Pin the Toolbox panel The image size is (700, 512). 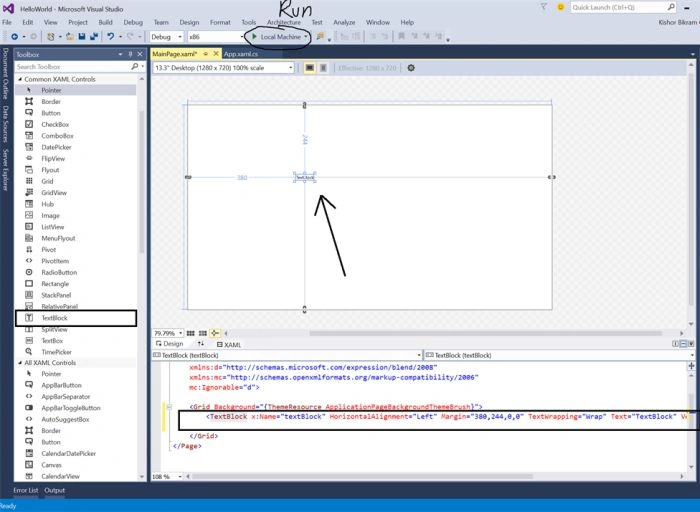(x=130, y=54)
